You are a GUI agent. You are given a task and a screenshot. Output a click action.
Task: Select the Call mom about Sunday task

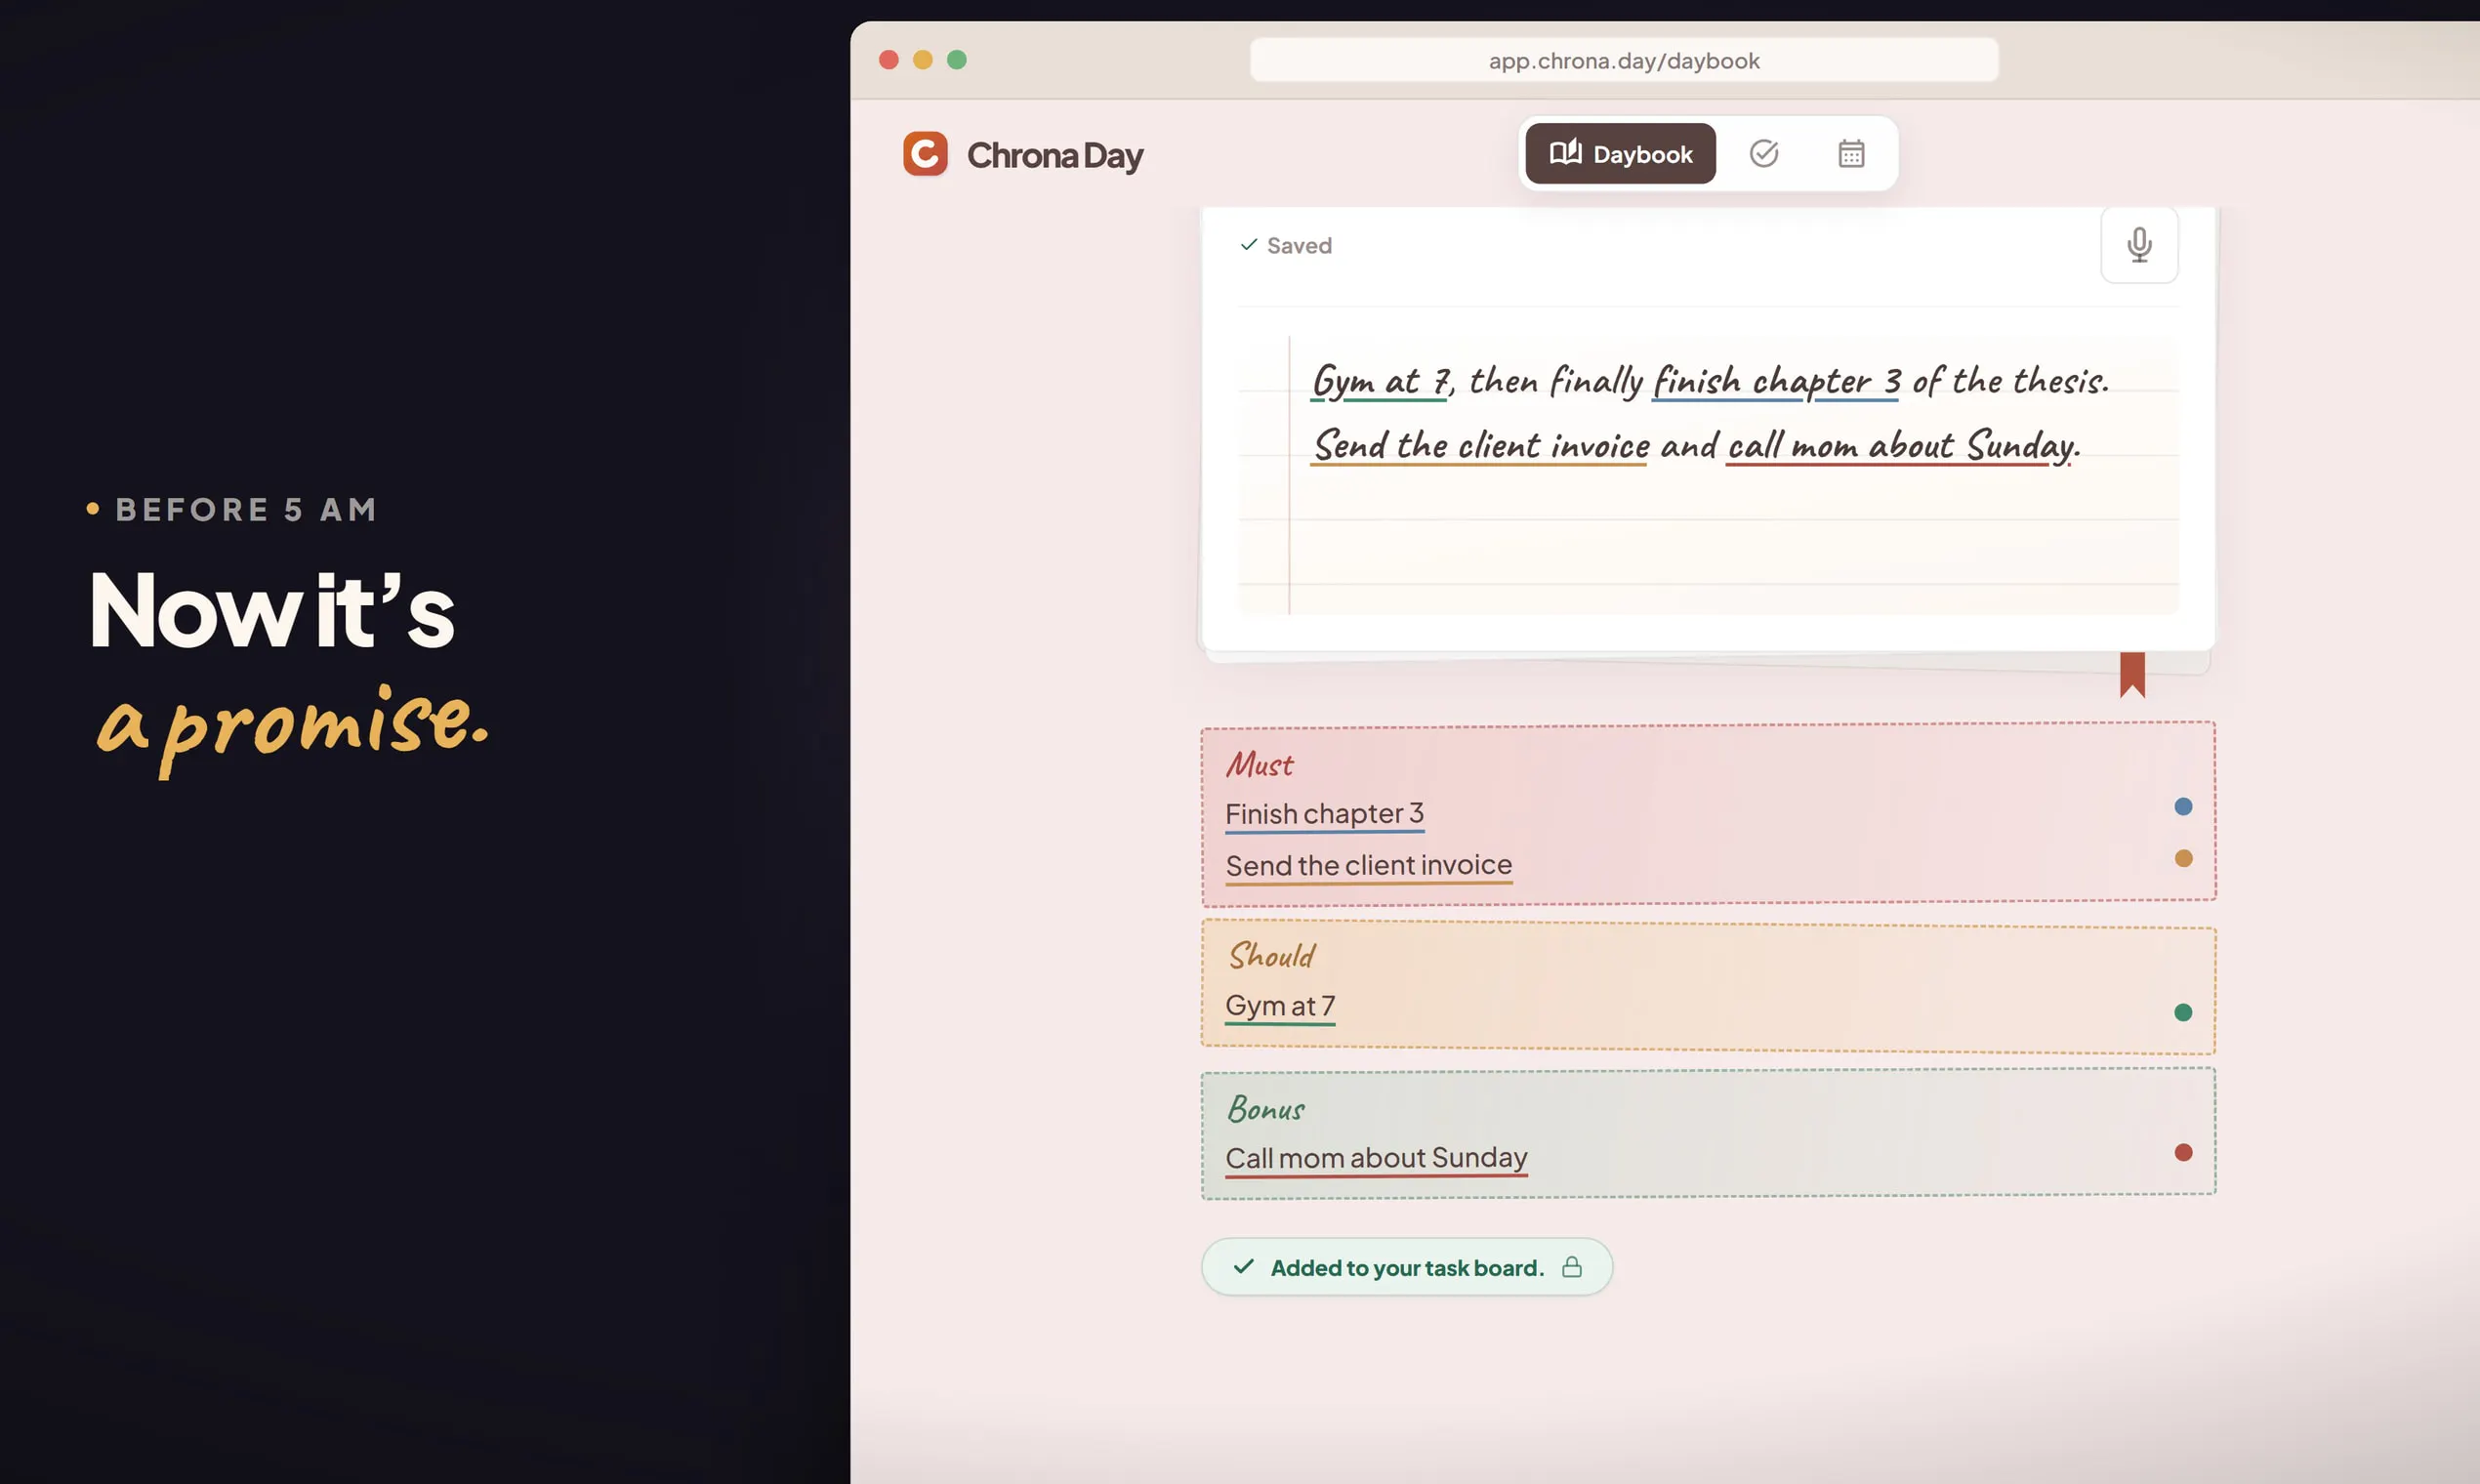point(1376,1158)
